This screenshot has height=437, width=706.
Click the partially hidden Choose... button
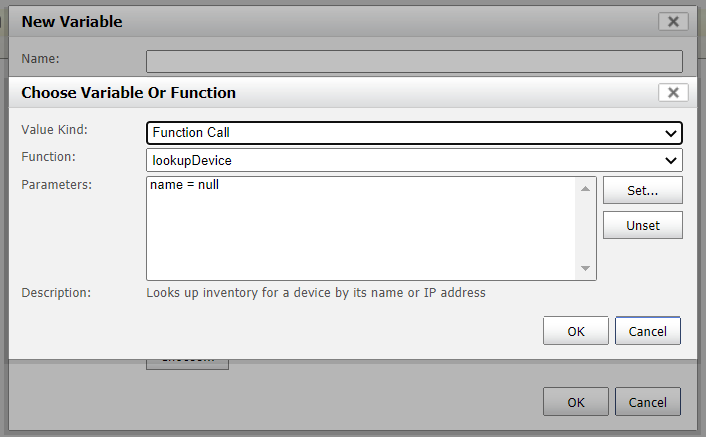tap(187, 364)
